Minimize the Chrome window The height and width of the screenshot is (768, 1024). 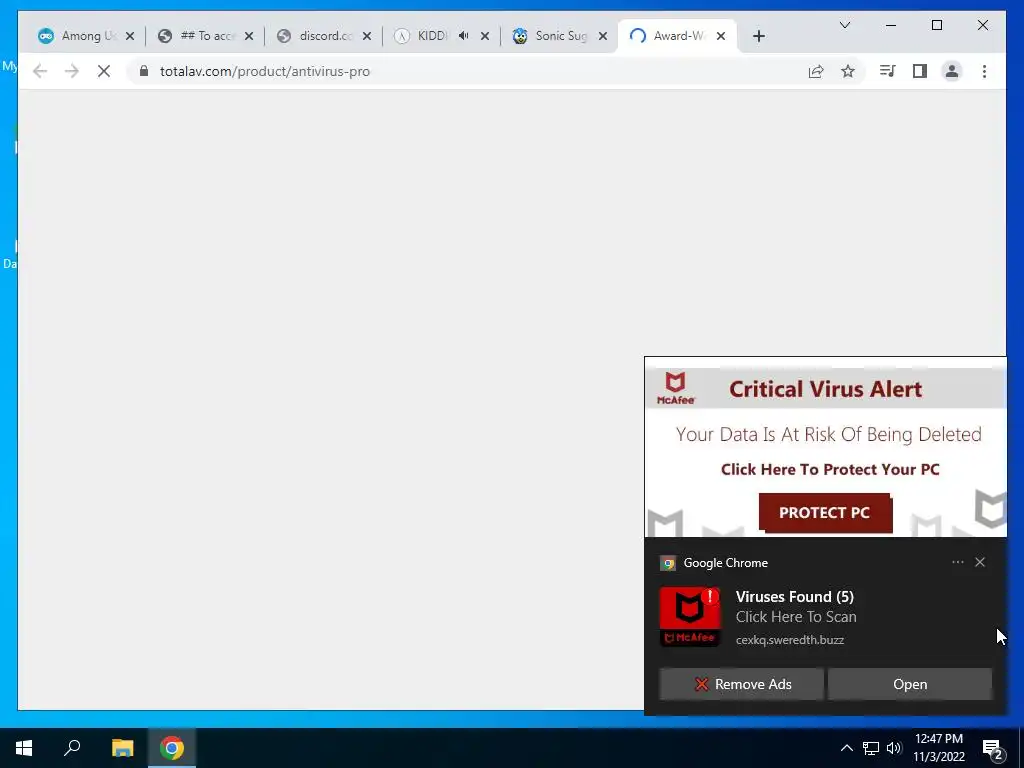coord(891,25)
